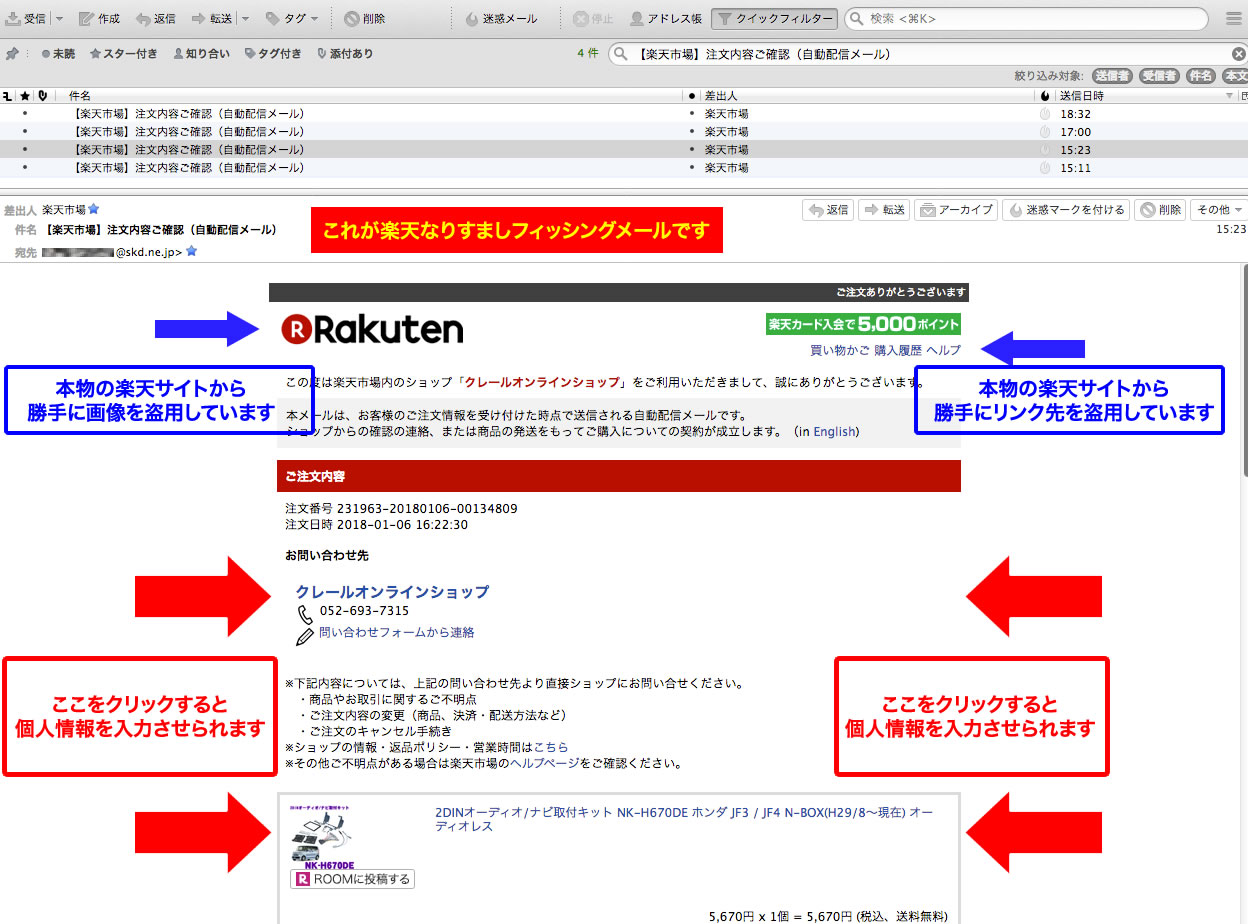Open the ヘルプ link near the banner
Viewport: 1248px width, 924px height.
point(943,350)
